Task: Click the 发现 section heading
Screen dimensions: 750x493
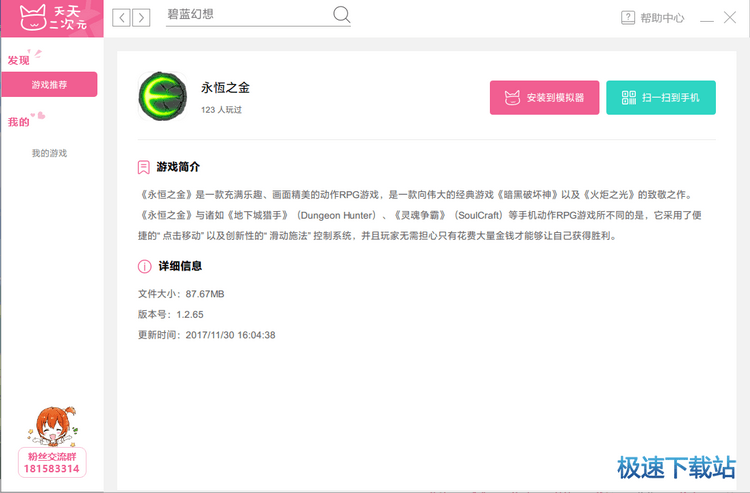Action: 19,60
